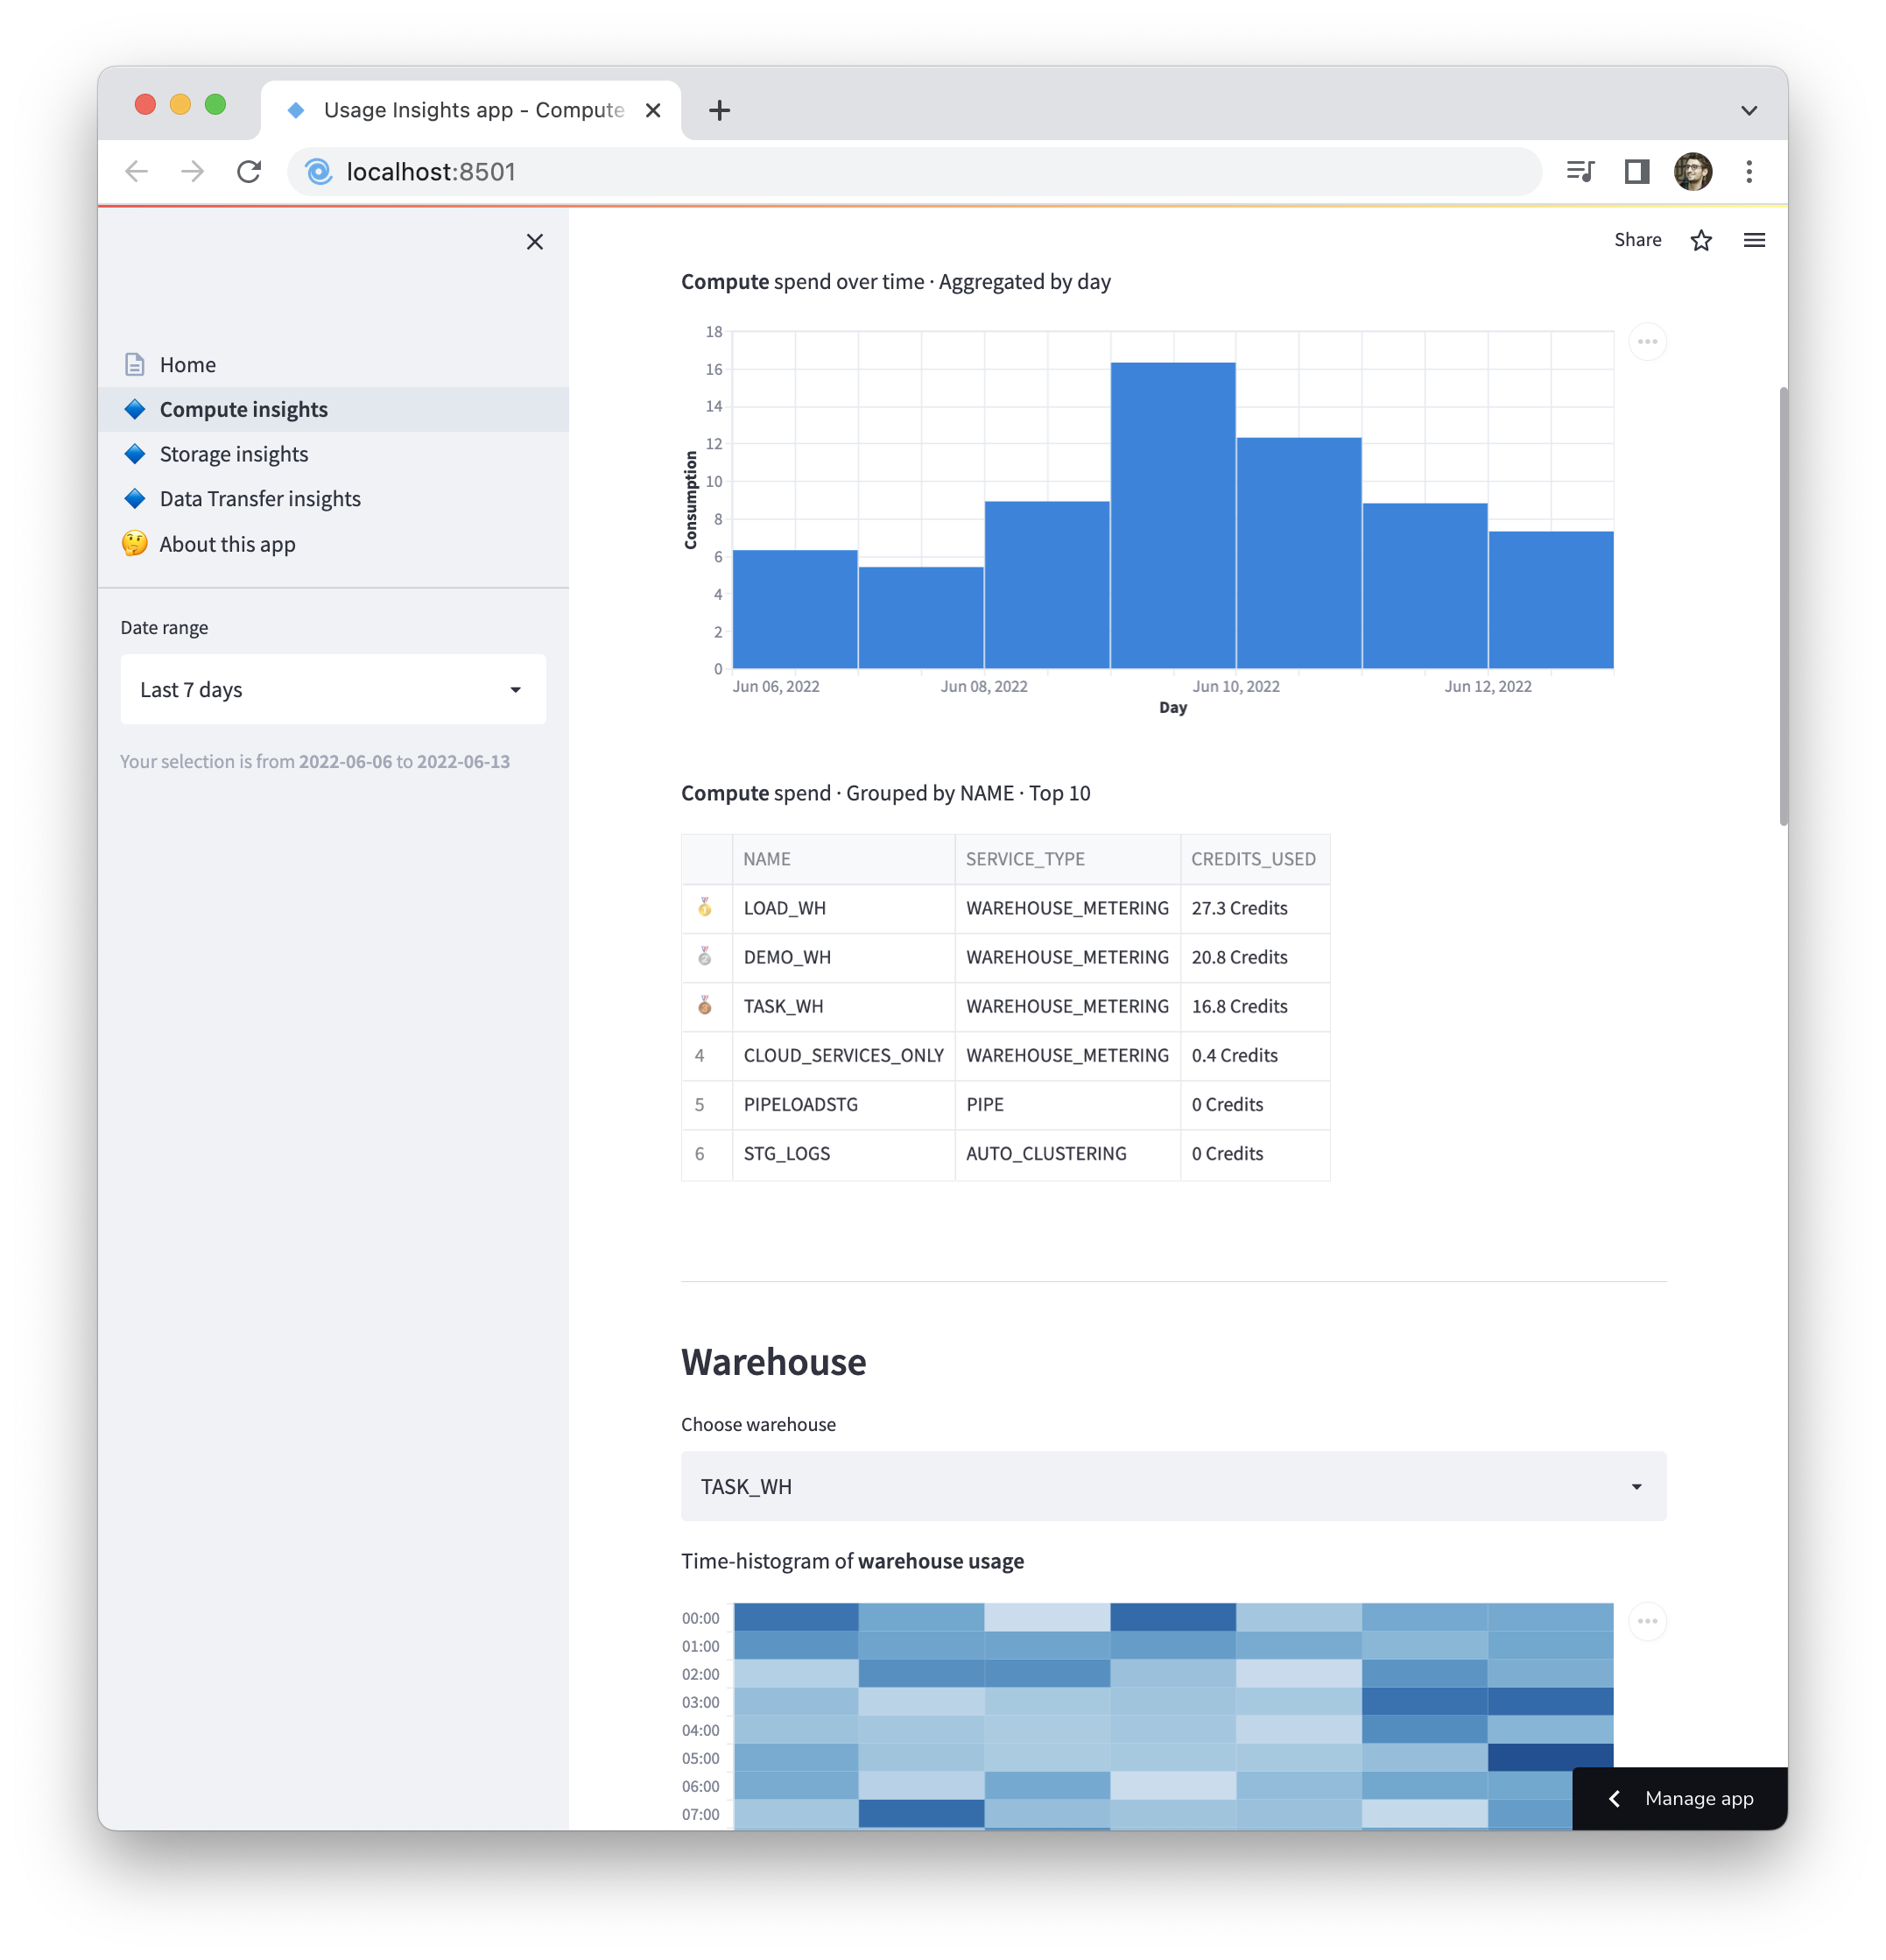Image resolution: width=1886 pixels, height=1960 pixels.
Task: Open Data Transfer insights
Action: click(x=259, y=498)
